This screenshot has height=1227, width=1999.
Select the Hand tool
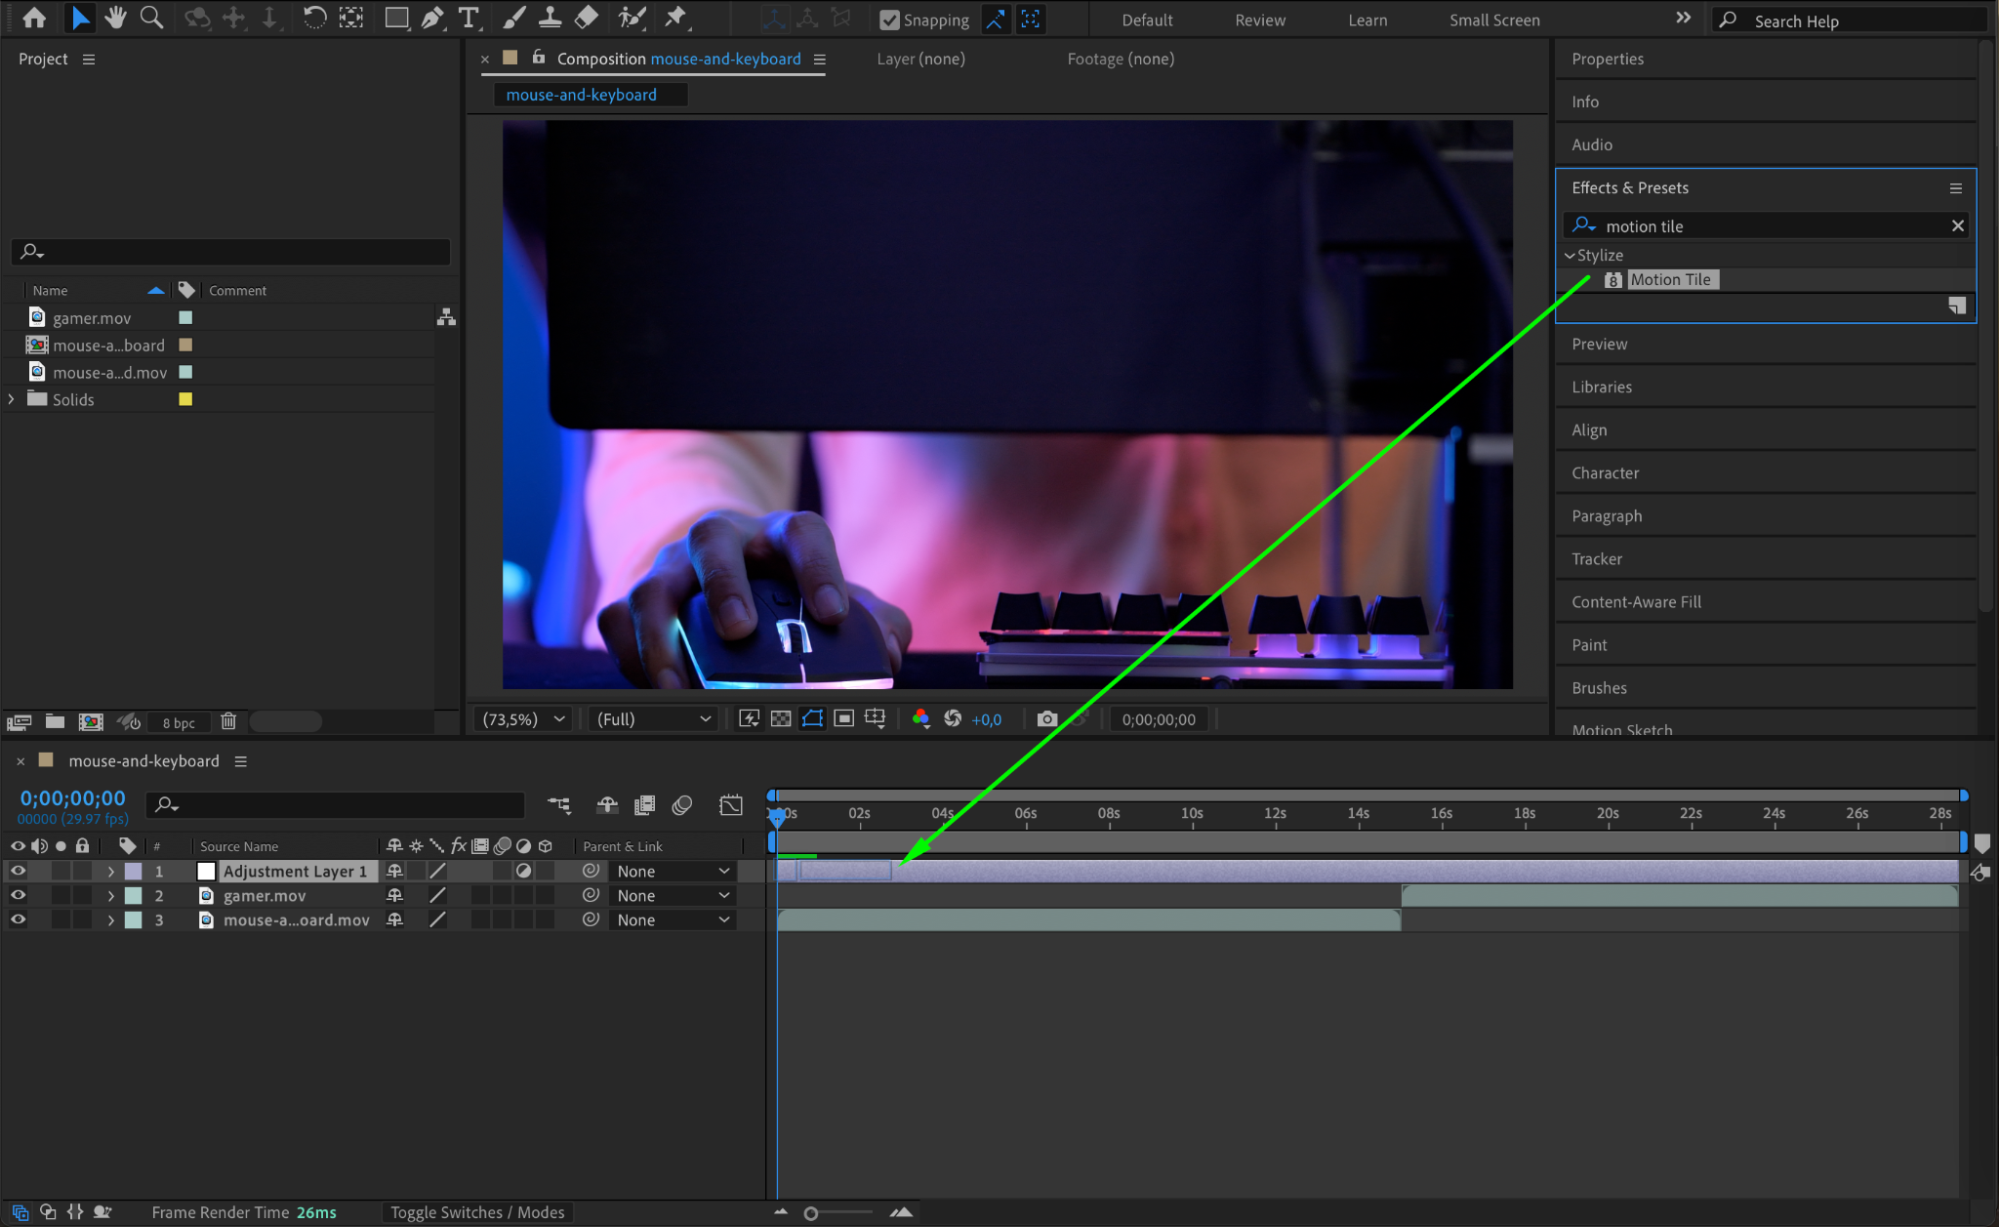[116, 17]
